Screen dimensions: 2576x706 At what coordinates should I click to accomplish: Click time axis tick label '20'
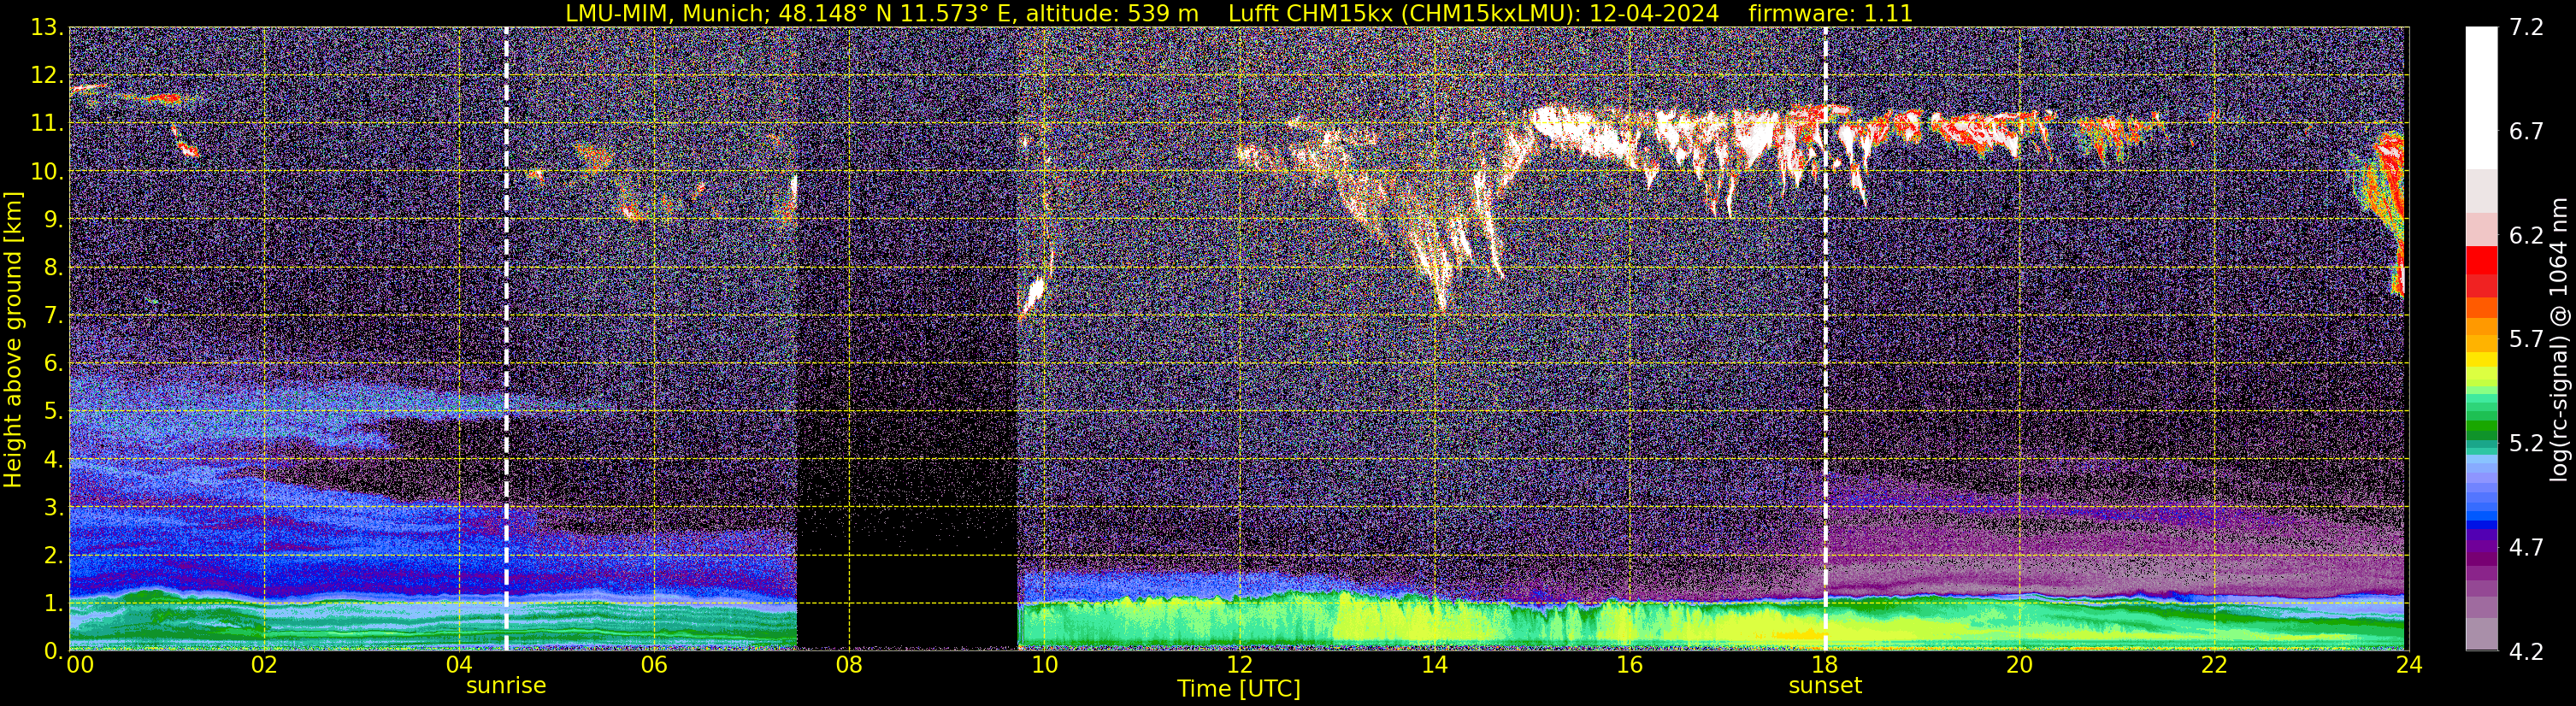(2019, 665)
